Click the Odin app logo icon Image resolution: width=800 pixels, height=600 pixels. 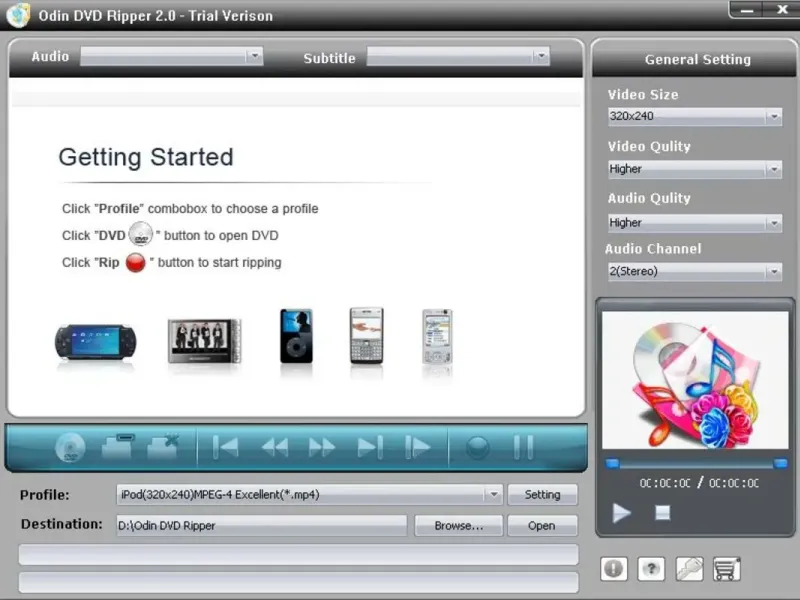point(18,15)
